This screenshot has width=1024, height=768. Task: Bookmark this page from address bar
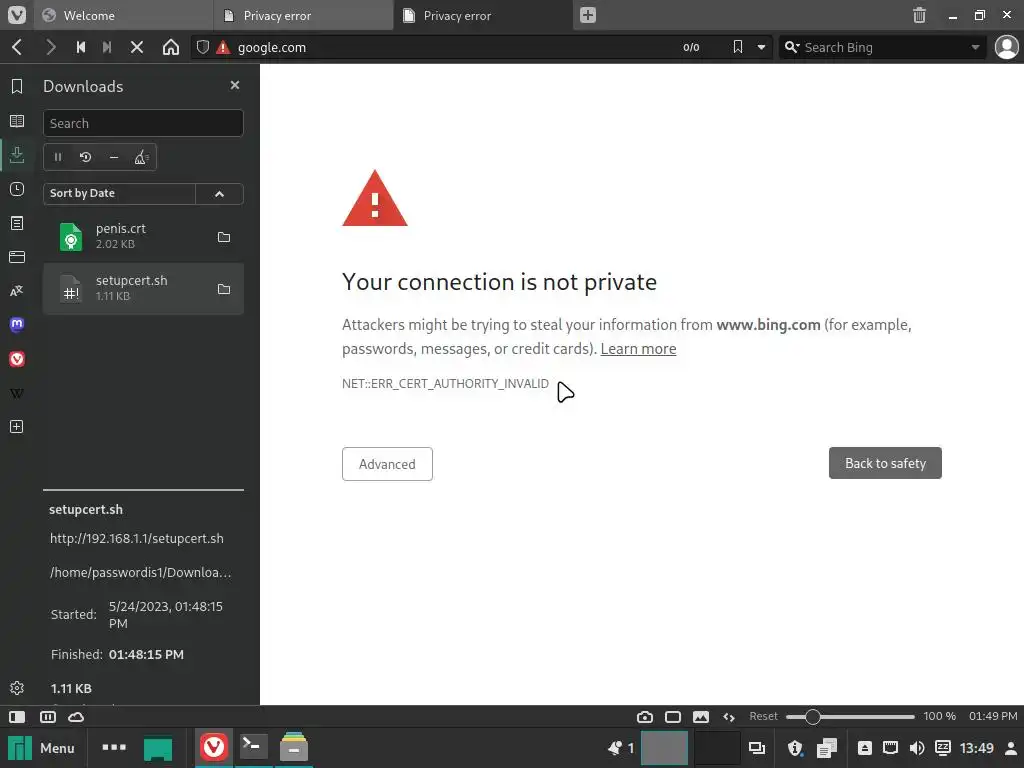coord(737,47)
